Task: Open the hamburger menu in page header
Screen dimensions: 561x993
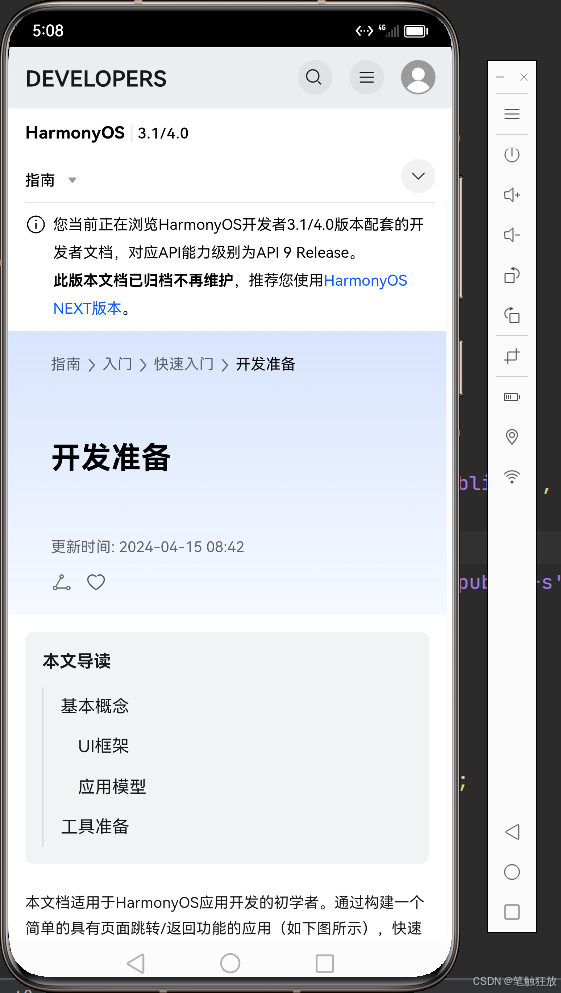Action: [367, 77]
